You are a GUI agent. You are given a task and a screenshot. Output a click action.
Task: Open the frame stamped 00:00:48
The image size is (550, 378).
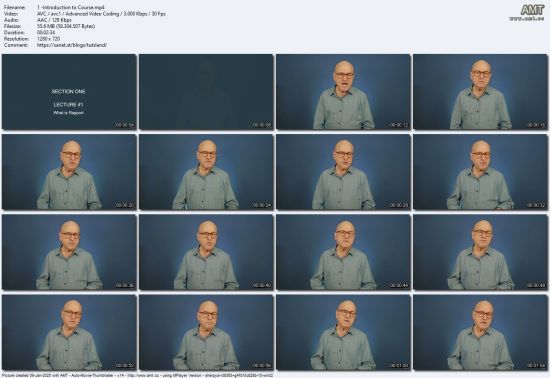click(480, 252)
